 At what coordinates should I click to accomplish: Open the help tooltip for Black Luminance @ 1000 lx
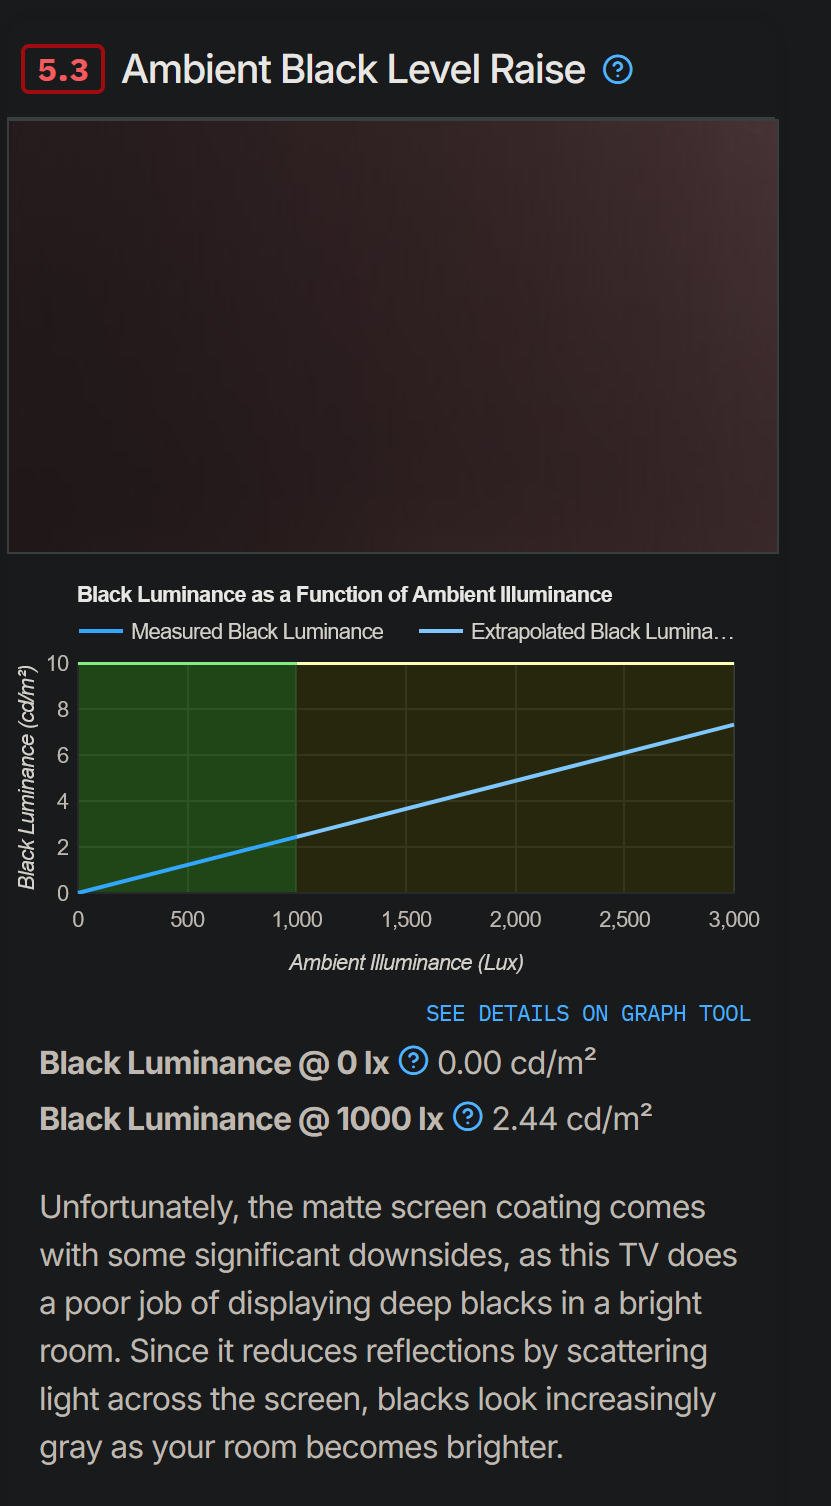pos(467,1116)
